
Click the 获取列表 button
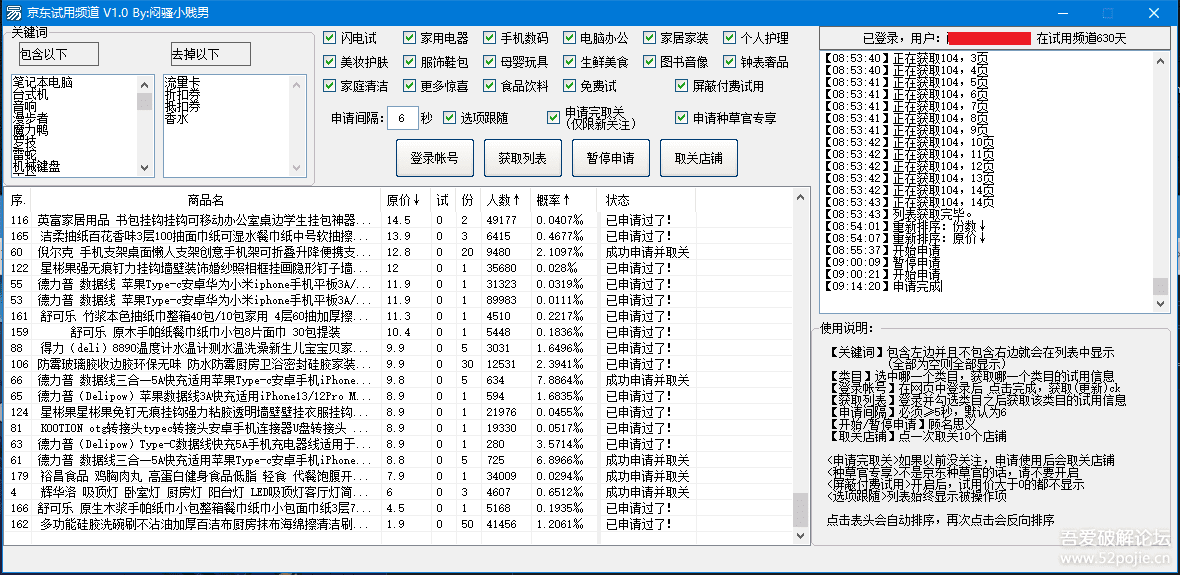click(x=522, y=158)
